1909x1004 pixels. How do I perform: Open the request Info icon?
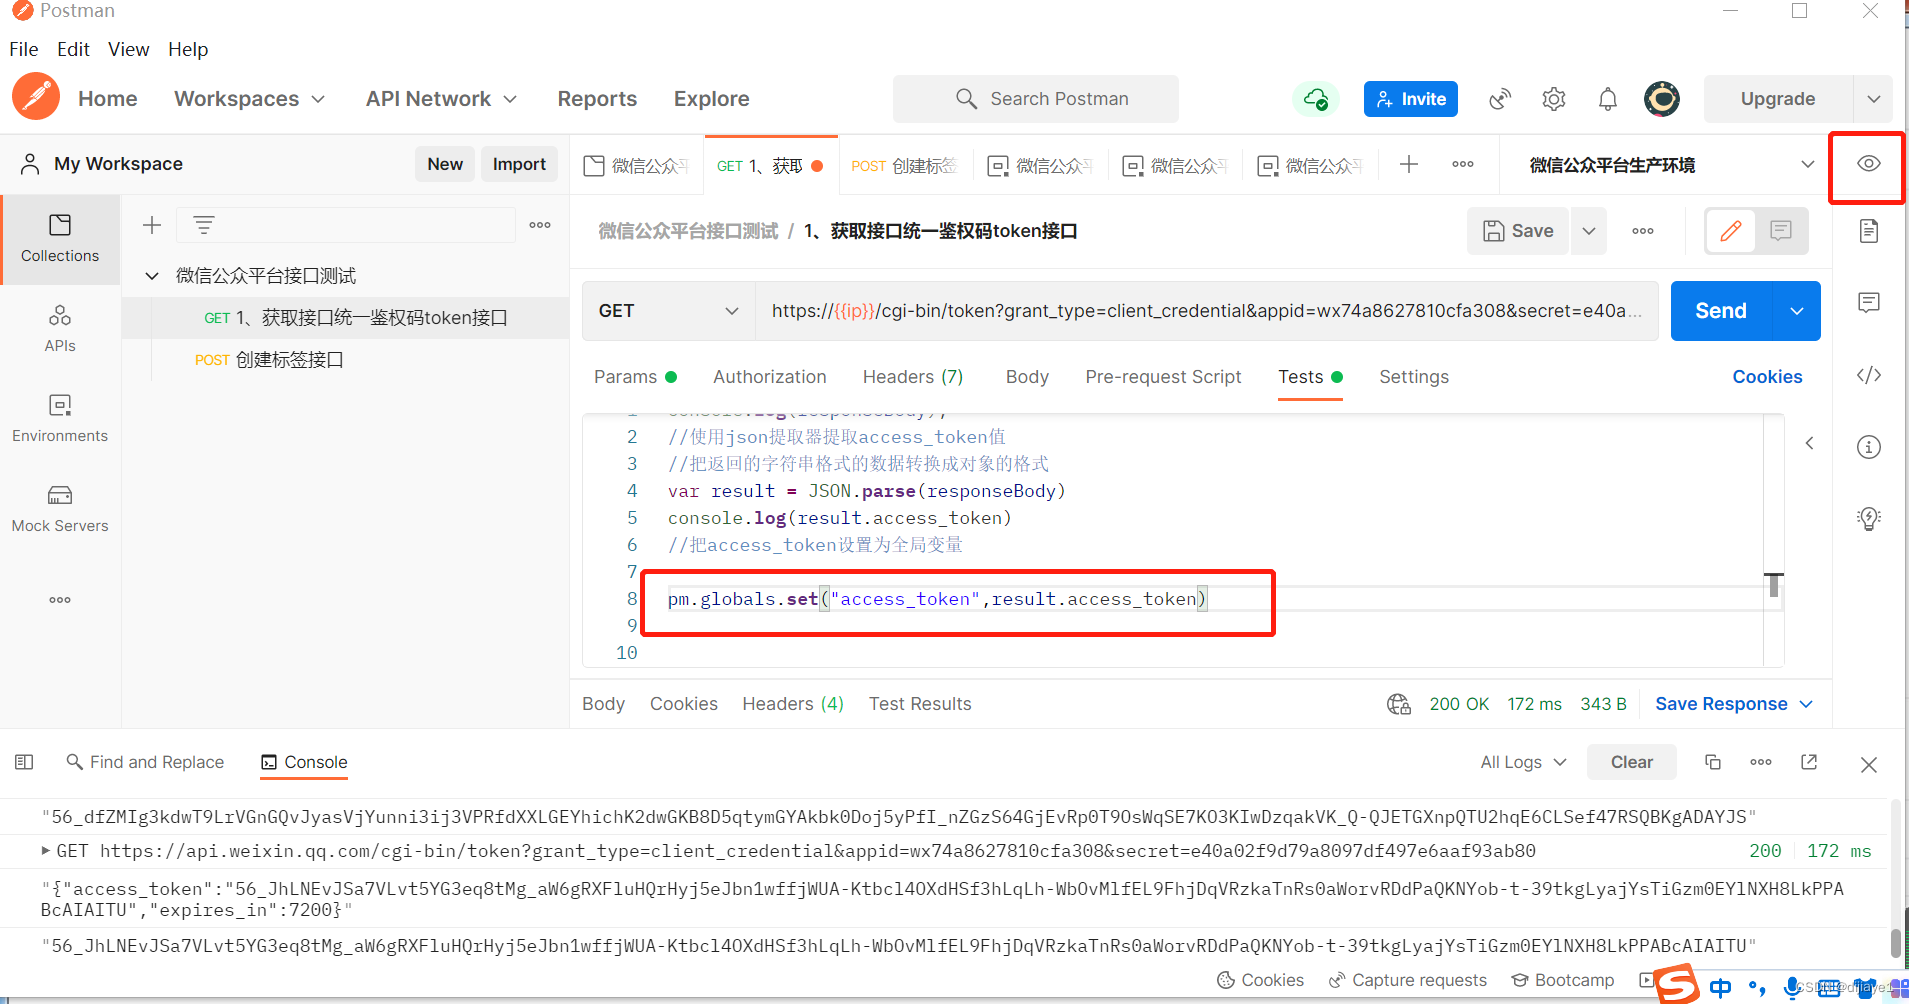pyautogui.click(x=1868, y=447)
